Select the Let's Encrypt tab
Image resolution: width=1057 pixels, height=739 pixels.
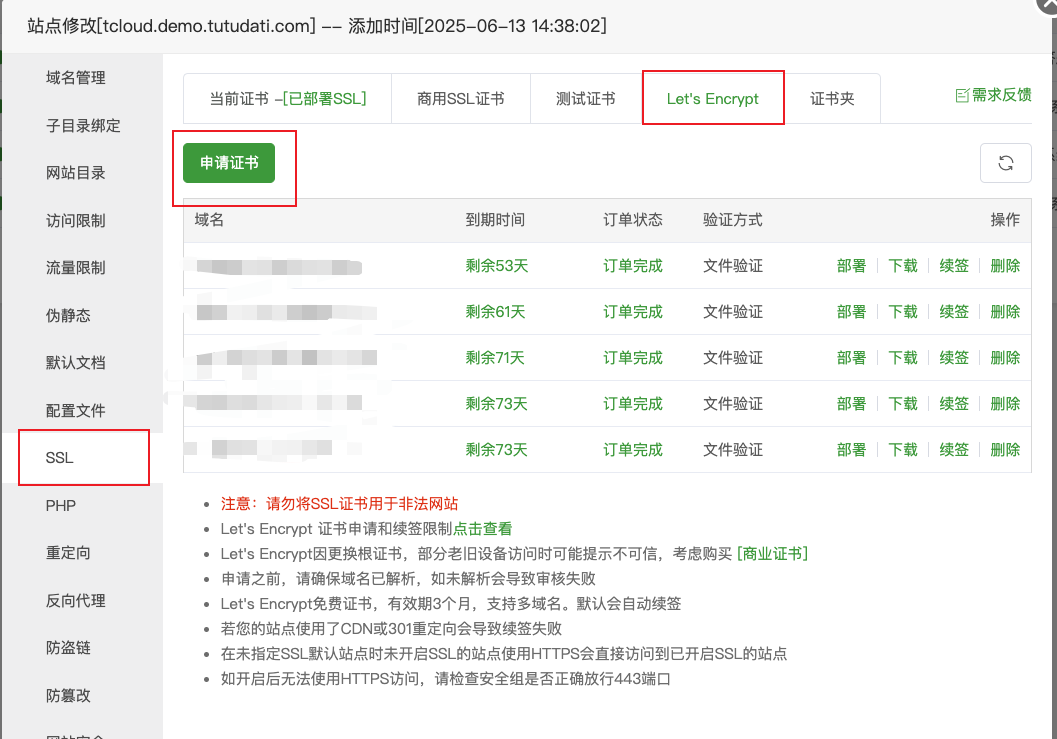(x=713, y=97)
